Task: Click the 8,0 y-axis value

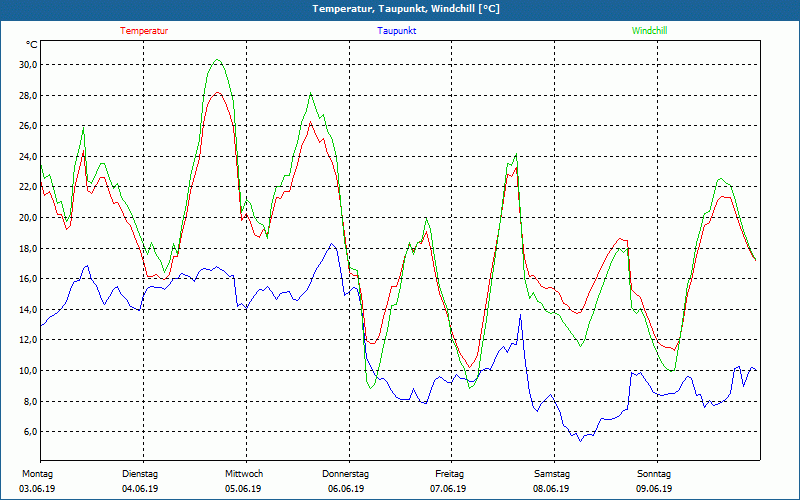Action: pos(31,402)
